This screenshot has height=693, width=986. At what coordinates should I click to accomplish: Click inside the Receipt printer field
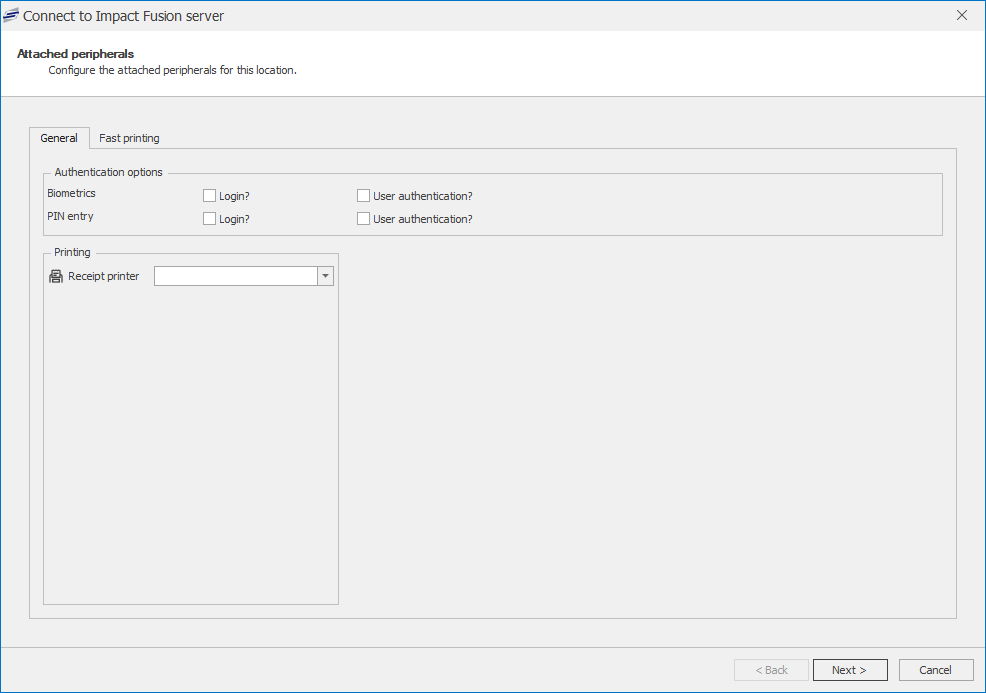[236, 276]
